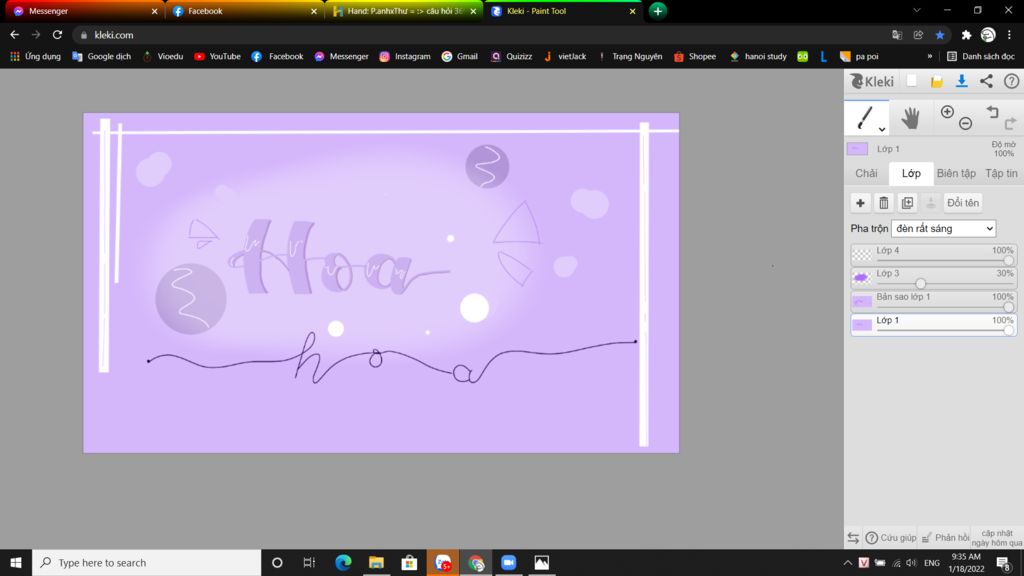Open the Google dịch bookmark
Image resolution: width=1024 pixels, height=576 pixels.
(x=101, y=56)
